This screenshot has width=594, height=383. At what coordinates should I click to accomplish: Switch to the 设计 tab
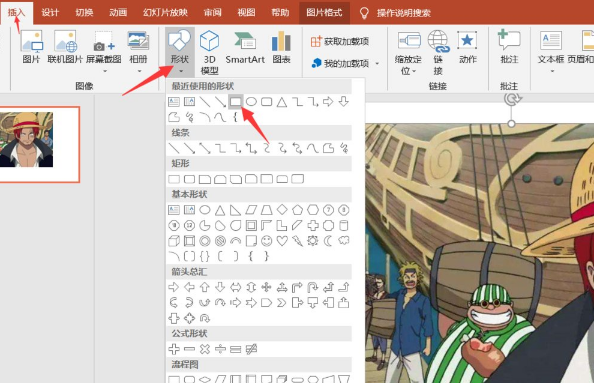[50, 13]
